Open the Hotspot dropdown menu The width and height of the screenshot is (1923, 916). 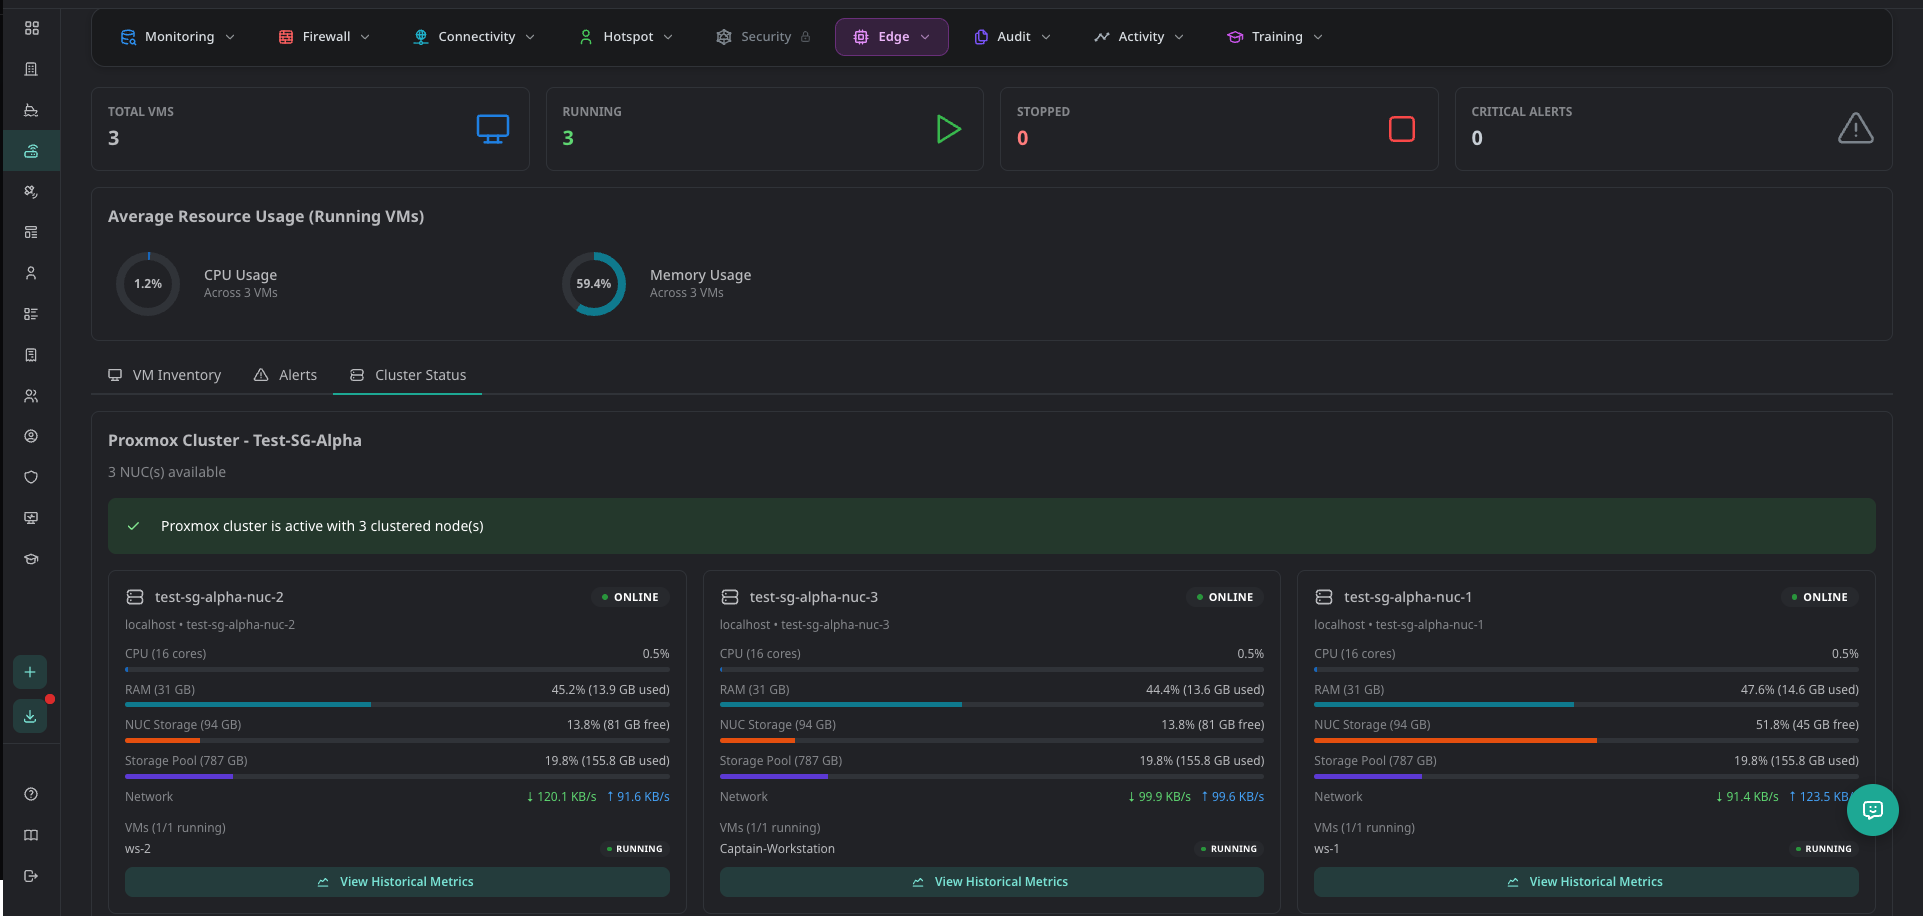pyautogui.click(x=626, y=37)
